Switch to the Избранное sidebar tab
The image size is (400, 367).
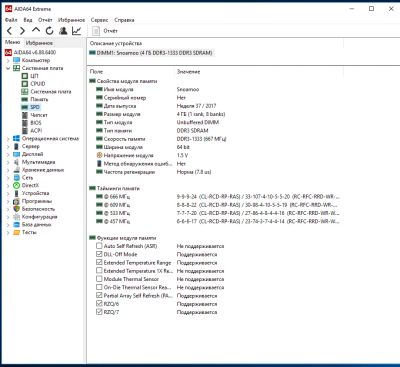(39, 43)
